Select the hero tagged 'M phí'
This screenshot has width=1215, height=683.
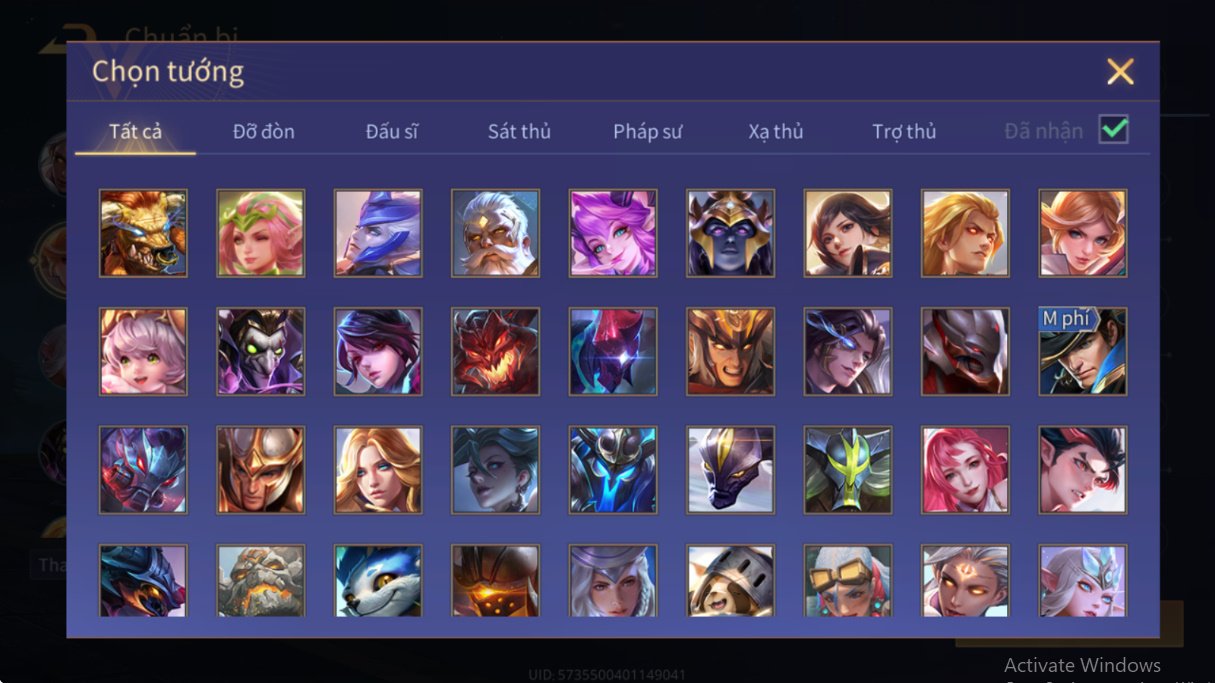pos(1083,351)
